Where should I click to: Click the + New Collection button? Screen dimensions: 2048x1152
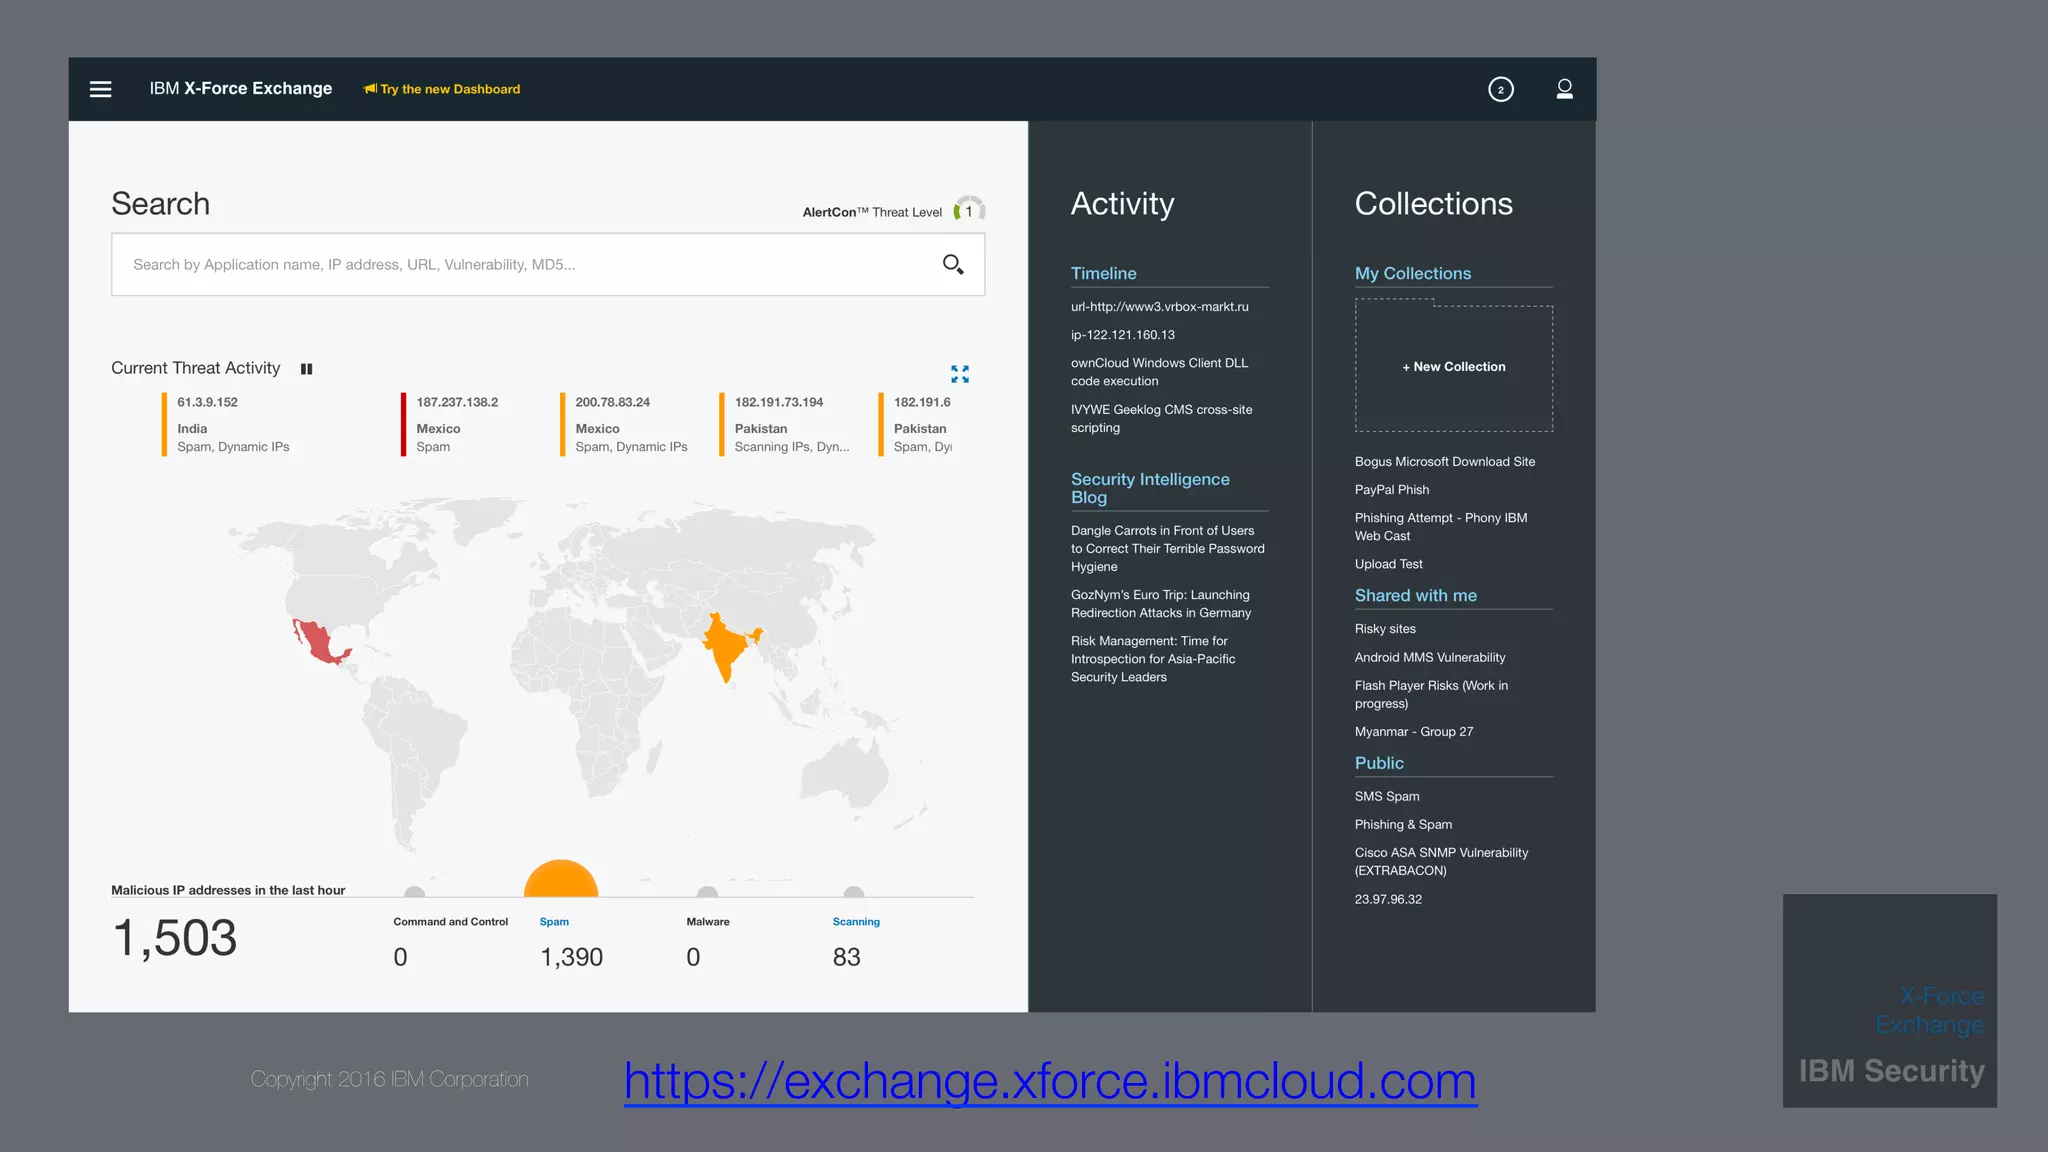(x=1453, y=367)
